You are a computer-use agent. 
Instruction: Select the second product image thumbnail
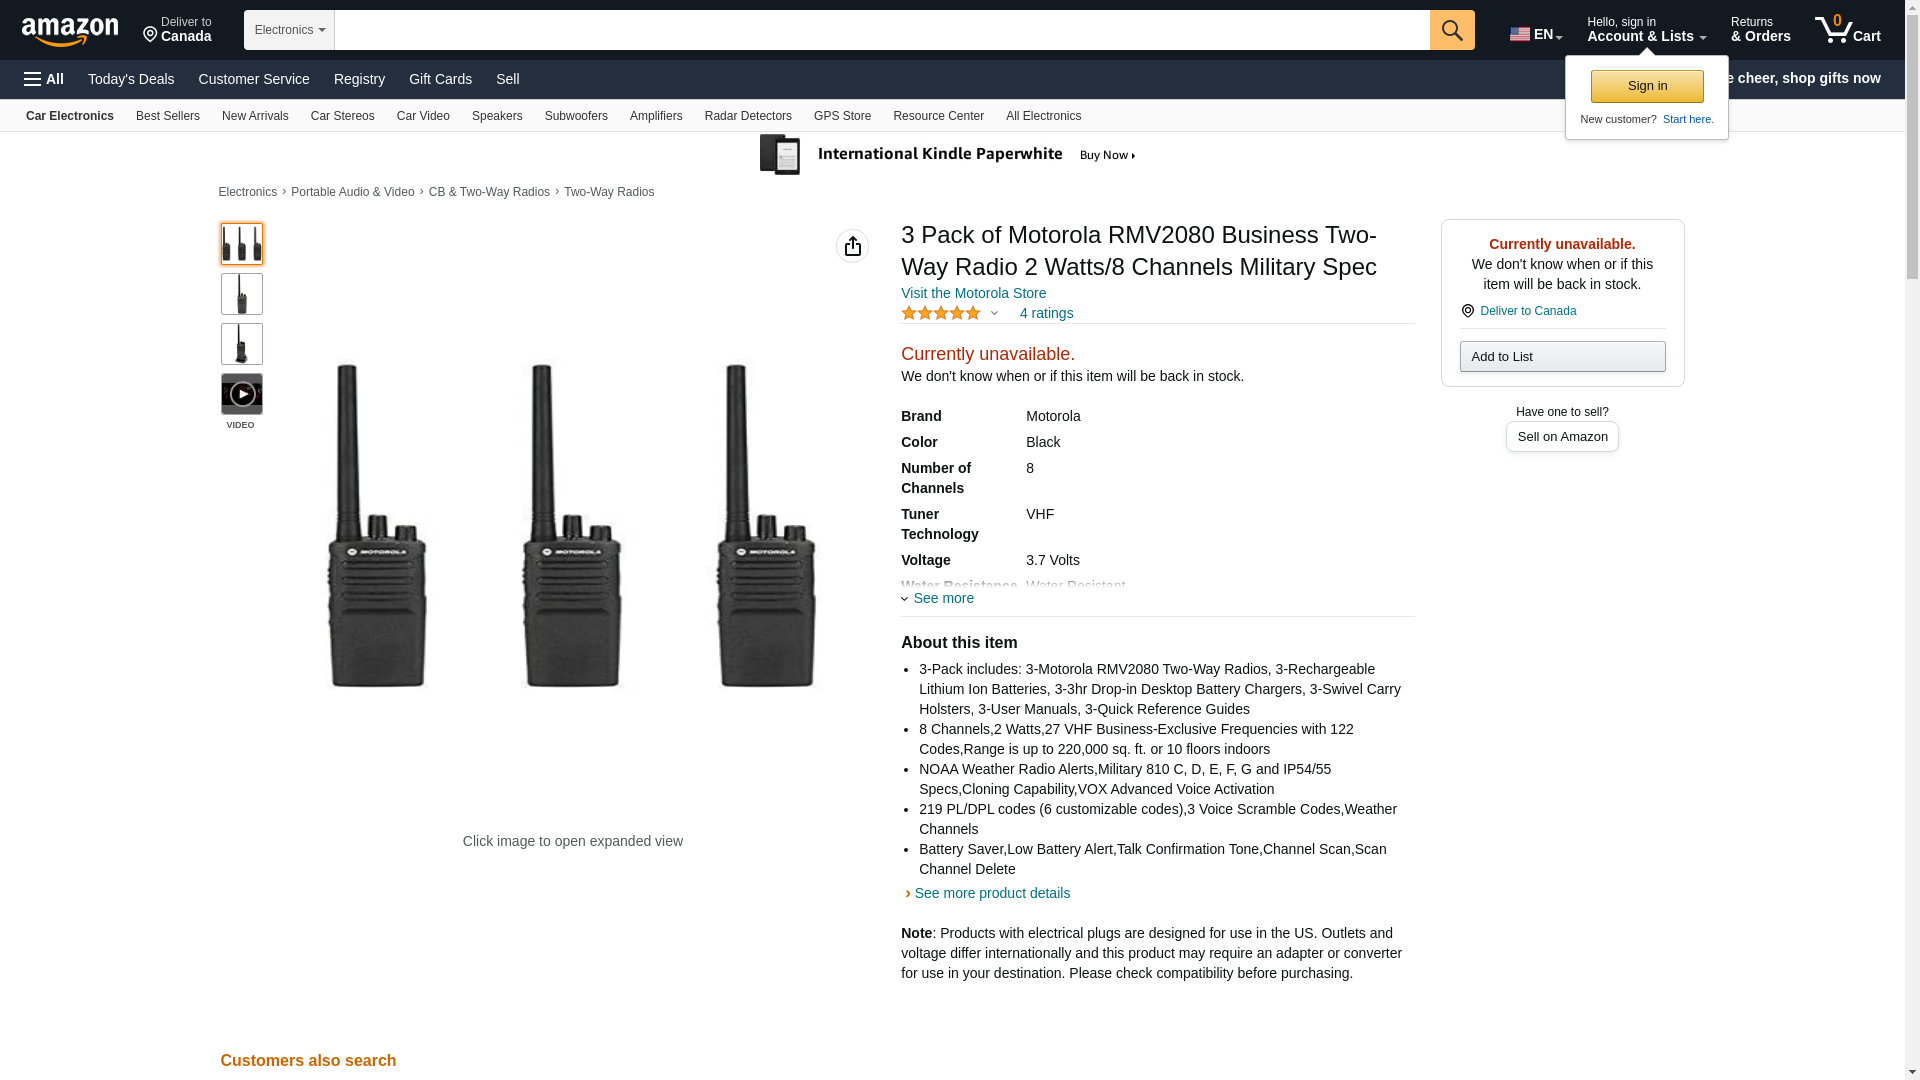[242, 294]
